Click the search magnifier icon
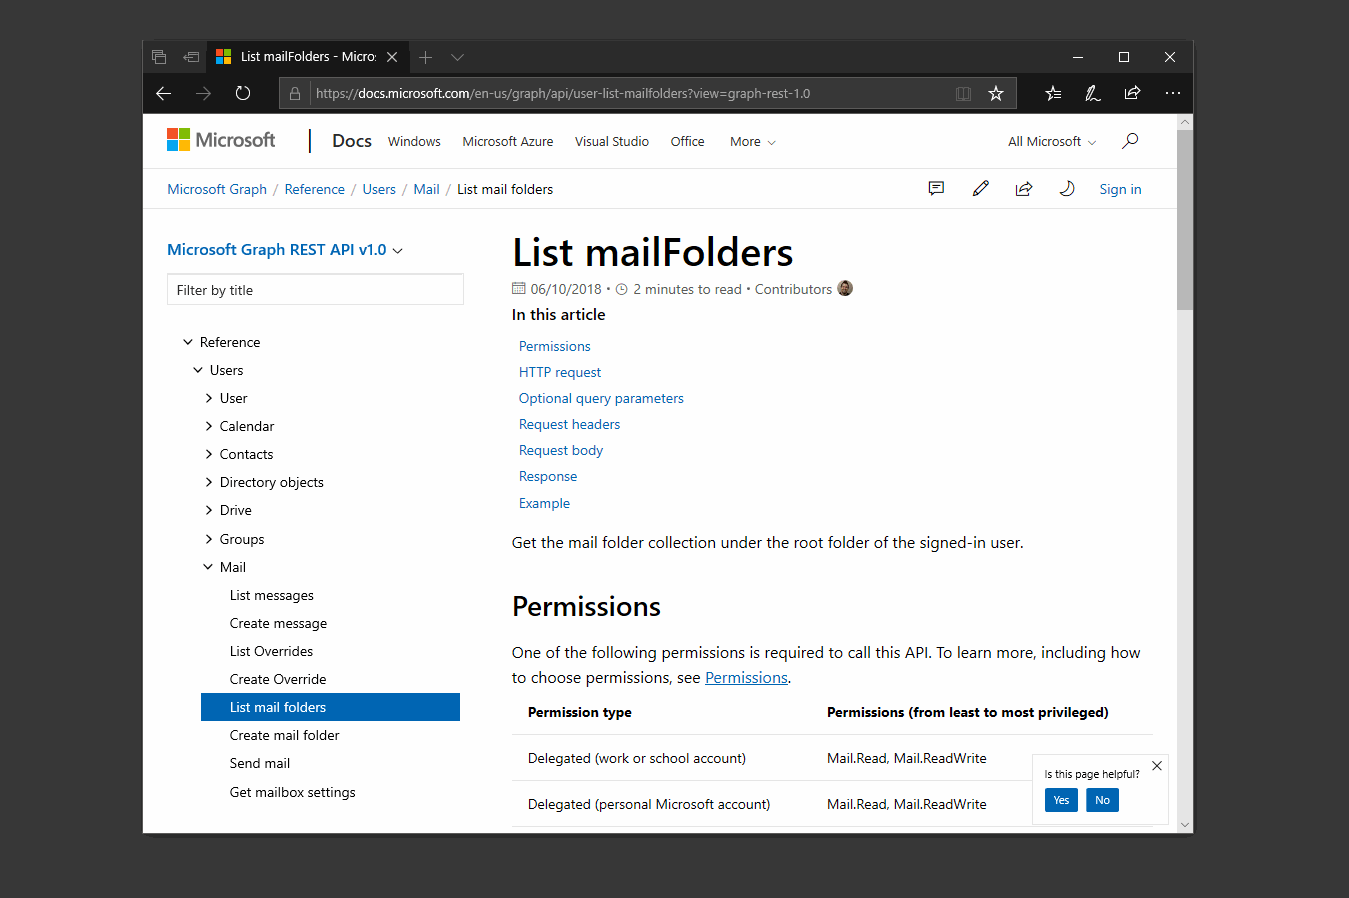Screen dimensions: 1349x898 pos(1130,141)
